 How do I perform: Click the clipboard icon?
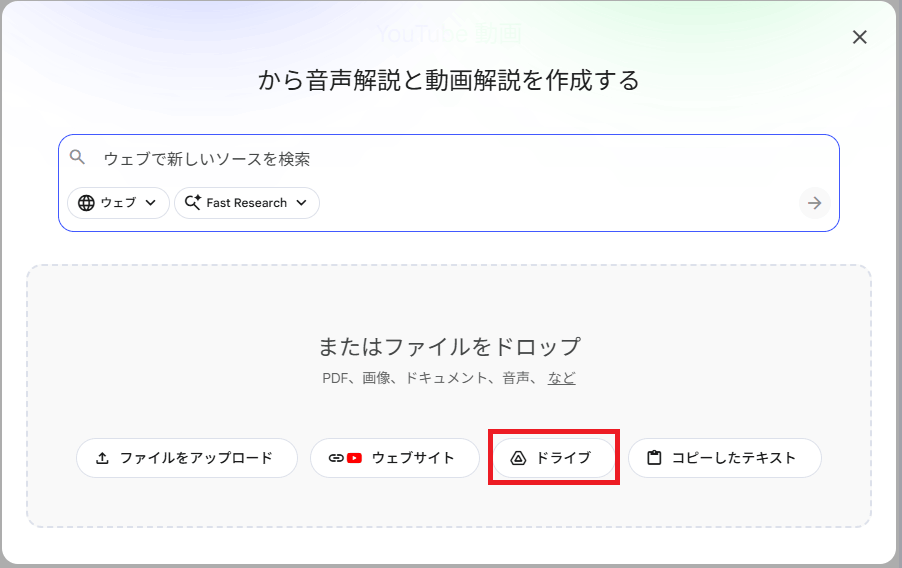pos(654,458)
